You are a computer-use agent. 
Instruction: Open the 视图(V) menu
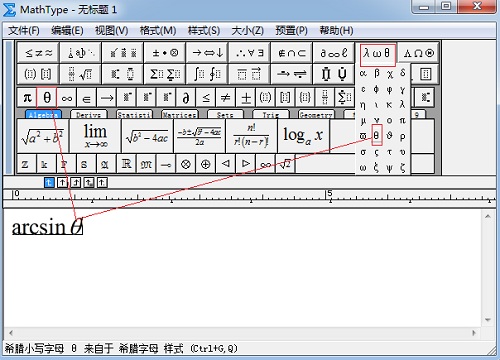pos(112,31)
